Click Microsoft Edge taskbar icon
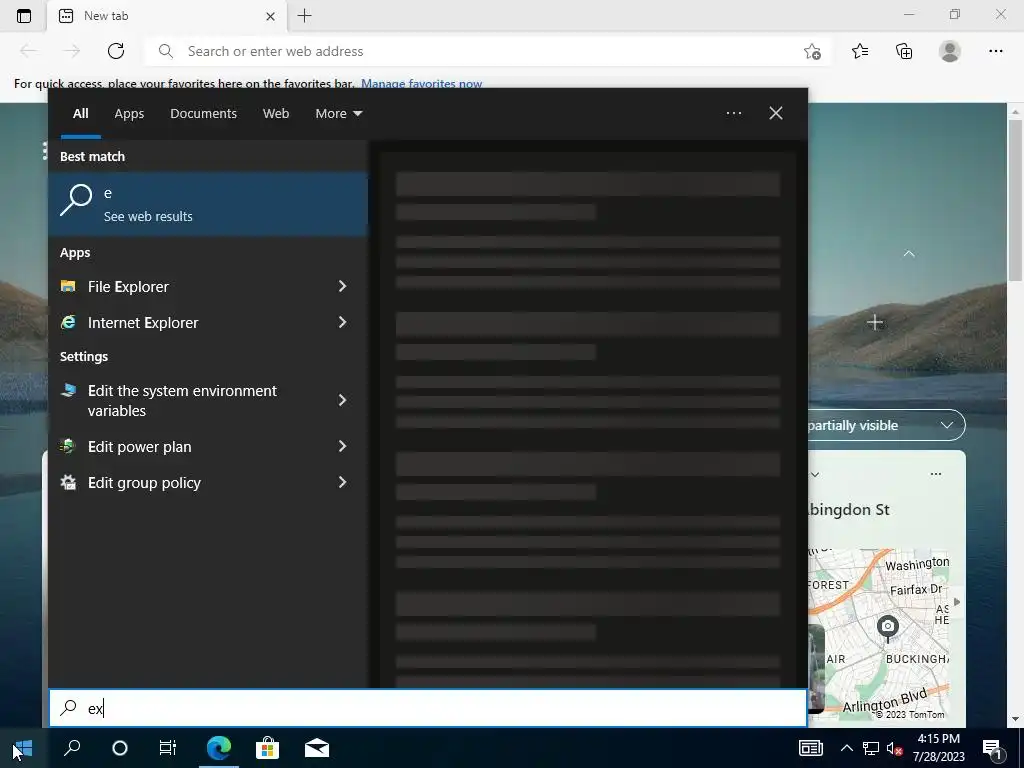 (219, 748)
